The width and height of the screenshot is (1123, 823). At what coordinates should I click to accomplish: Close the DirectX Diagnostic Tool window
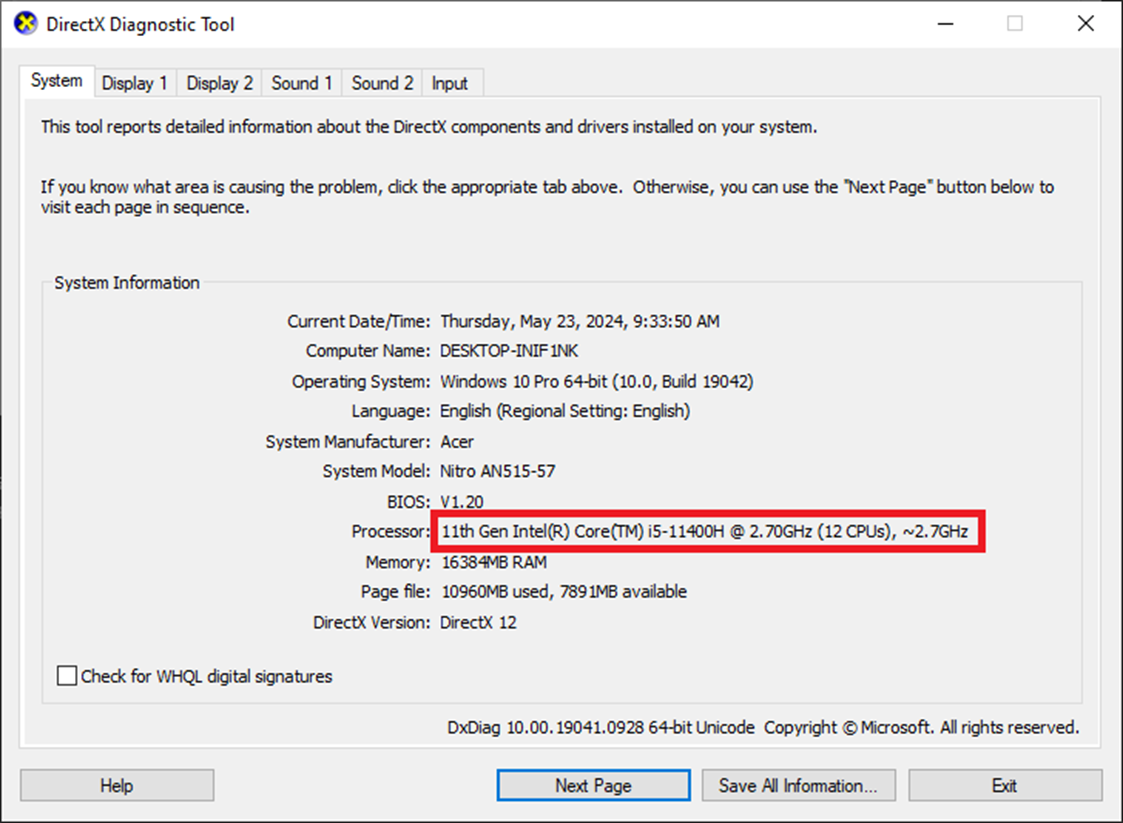pos(1085,24)
